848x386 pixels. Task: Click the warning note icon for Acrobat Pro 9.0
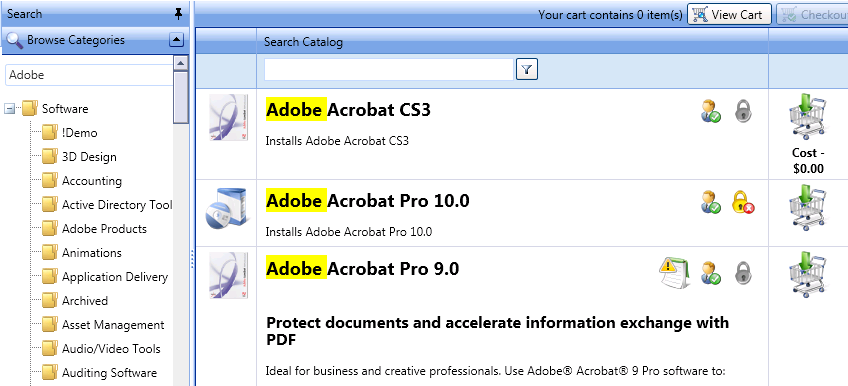674,273
